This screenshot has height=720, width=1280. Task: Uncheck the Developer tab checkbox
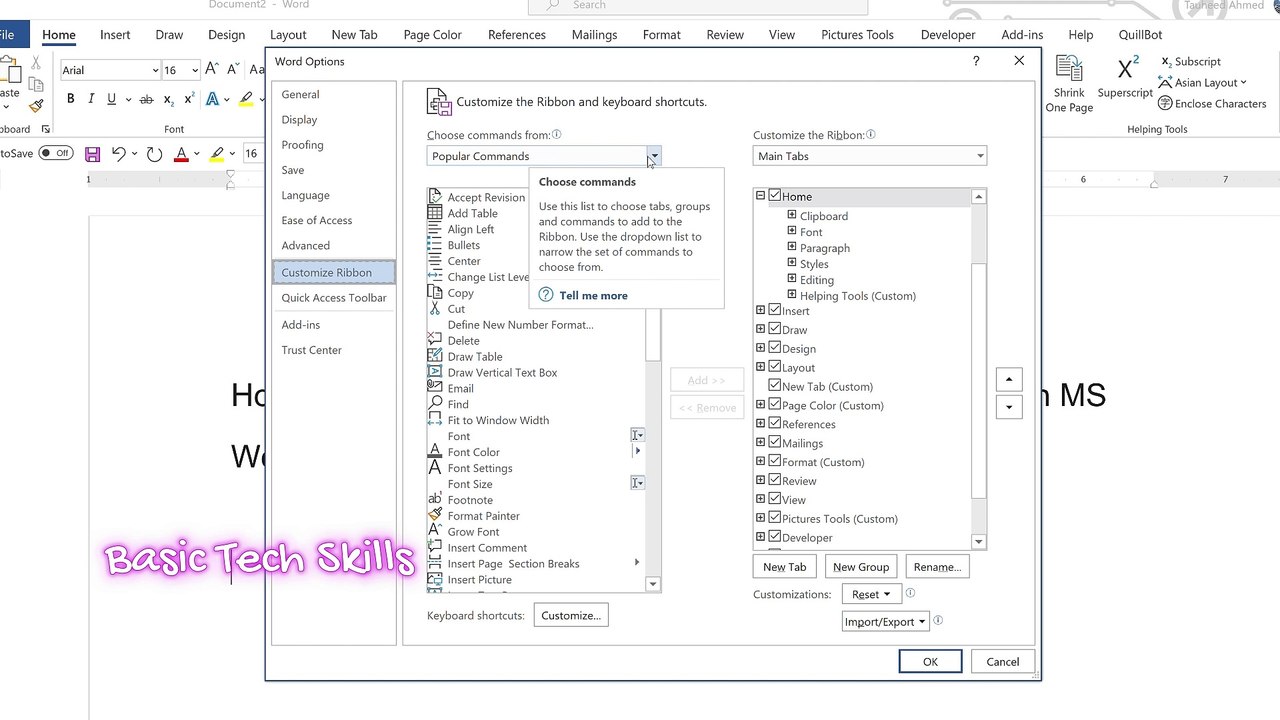coord(774,537)
